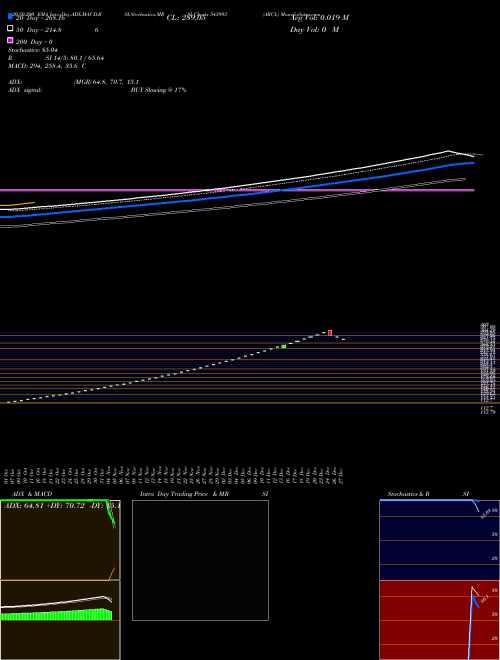Click the 'SI 14/3: 80.1 / 65.64' reading

click(x=75, y=58)
